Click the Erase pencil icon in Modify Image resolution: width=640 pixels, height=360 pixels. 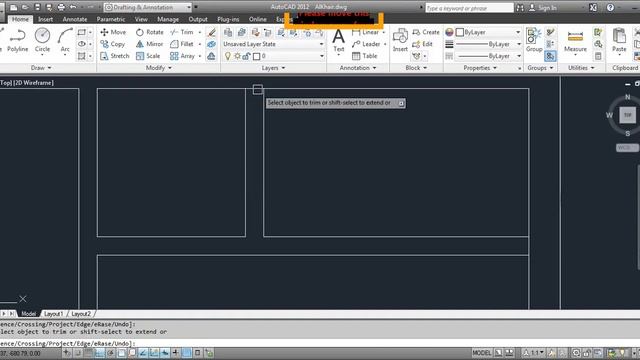click(211, 32)
